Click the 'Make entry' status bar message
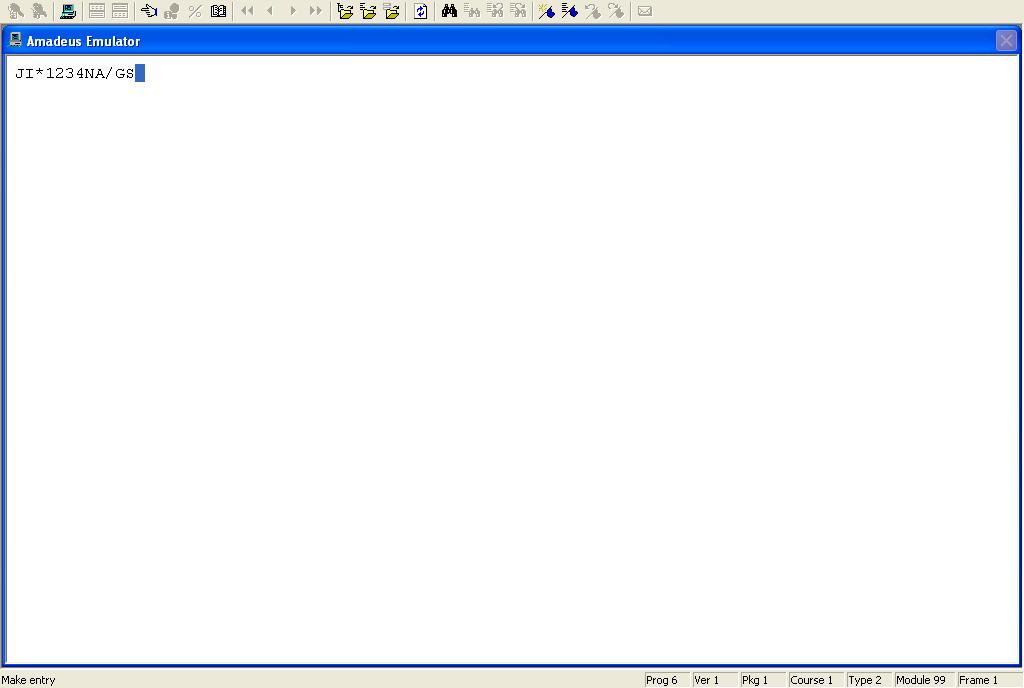1024x688 pixels. (x=29, y=680)
